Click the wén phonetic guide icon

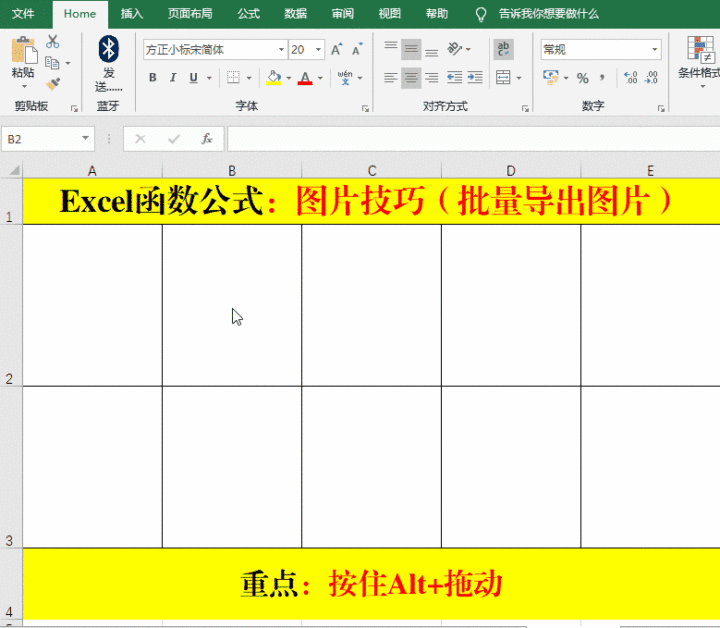345,78
